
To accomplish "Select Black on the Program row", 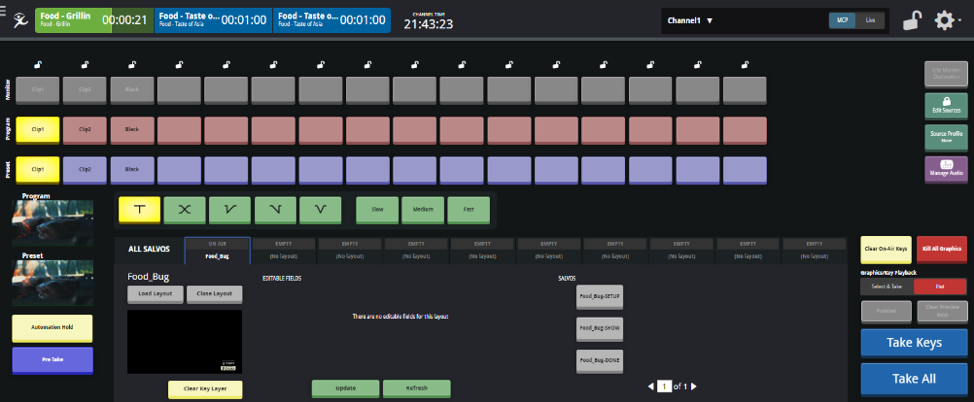I will [x=132, y=130].
